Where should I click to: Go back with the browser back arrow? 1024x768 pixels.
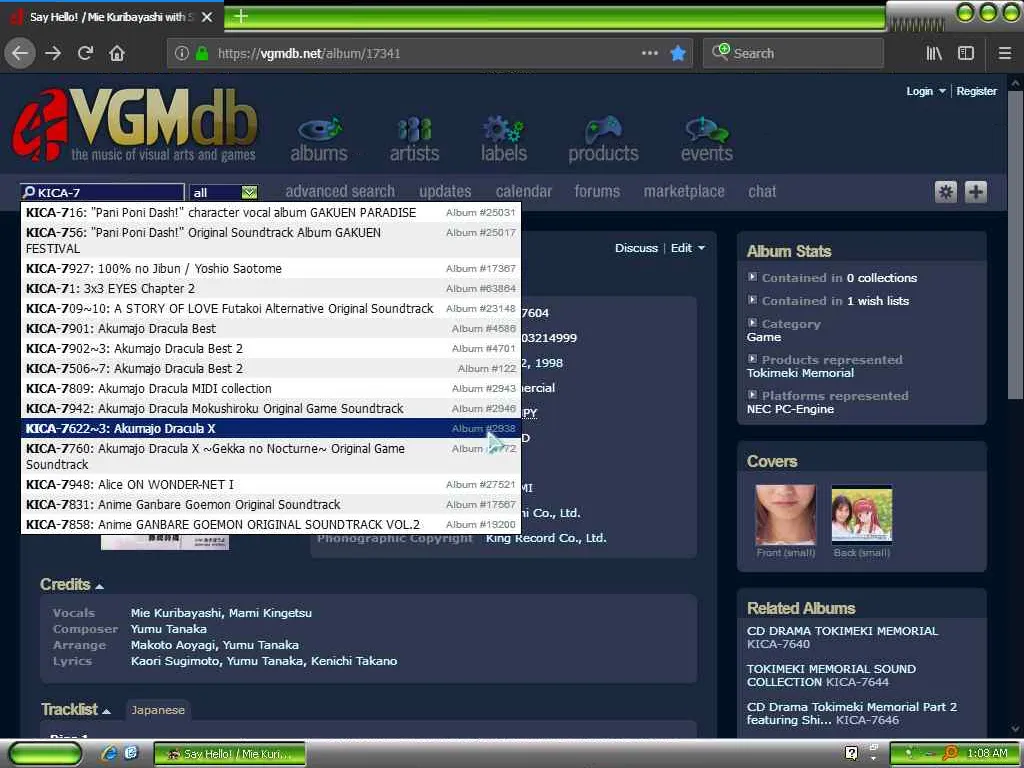pos(20,53)
